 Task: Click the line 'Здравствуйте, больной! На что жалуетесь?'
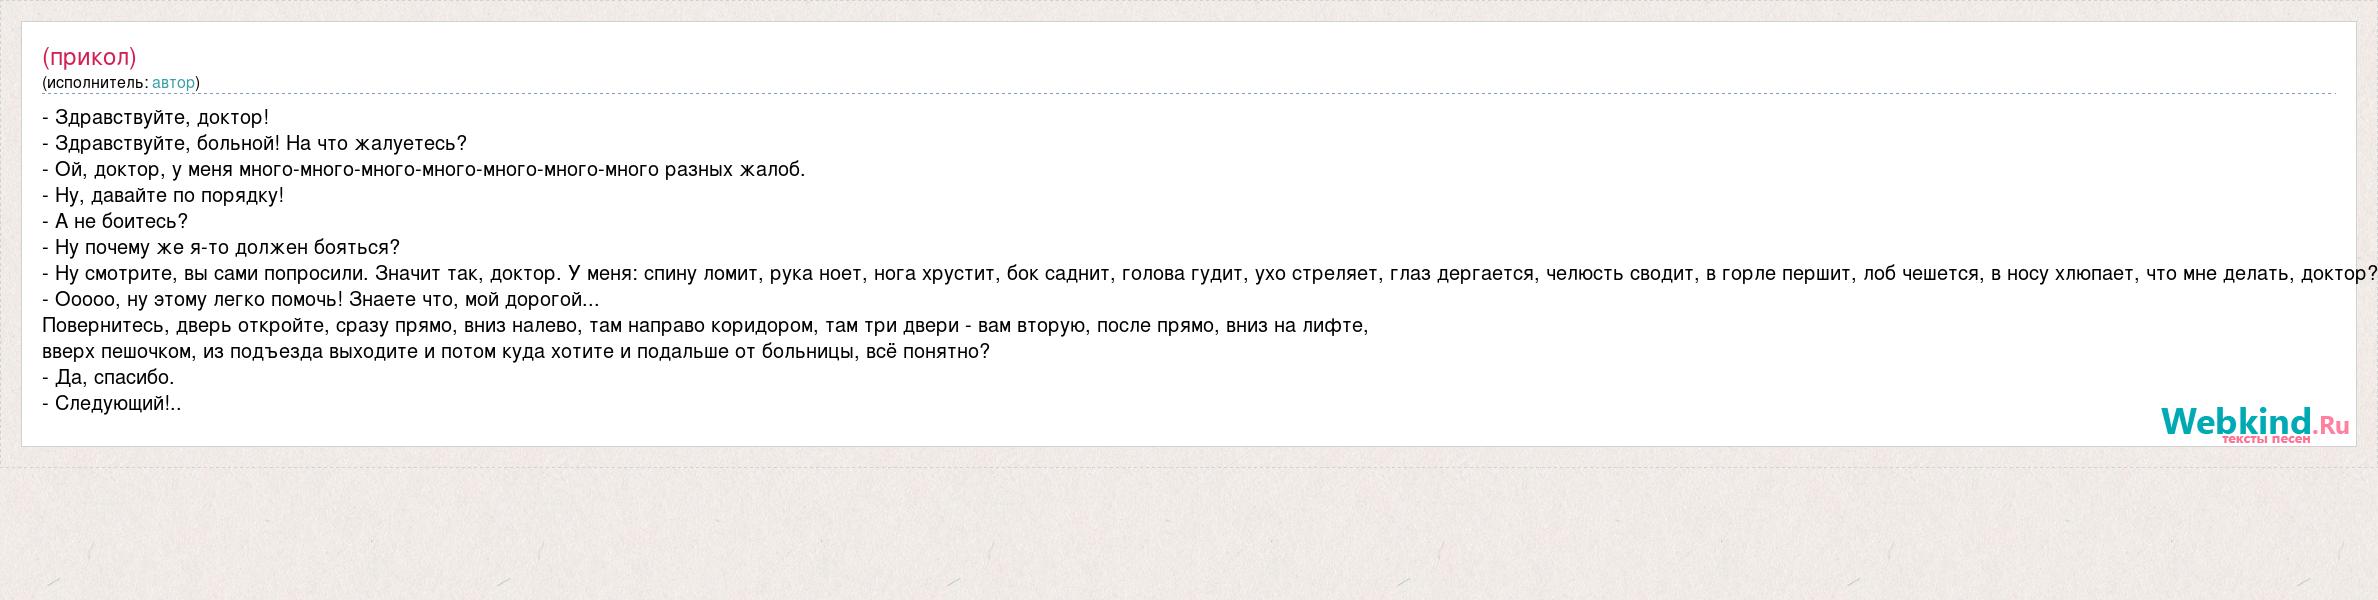click(x=255, y=143)
